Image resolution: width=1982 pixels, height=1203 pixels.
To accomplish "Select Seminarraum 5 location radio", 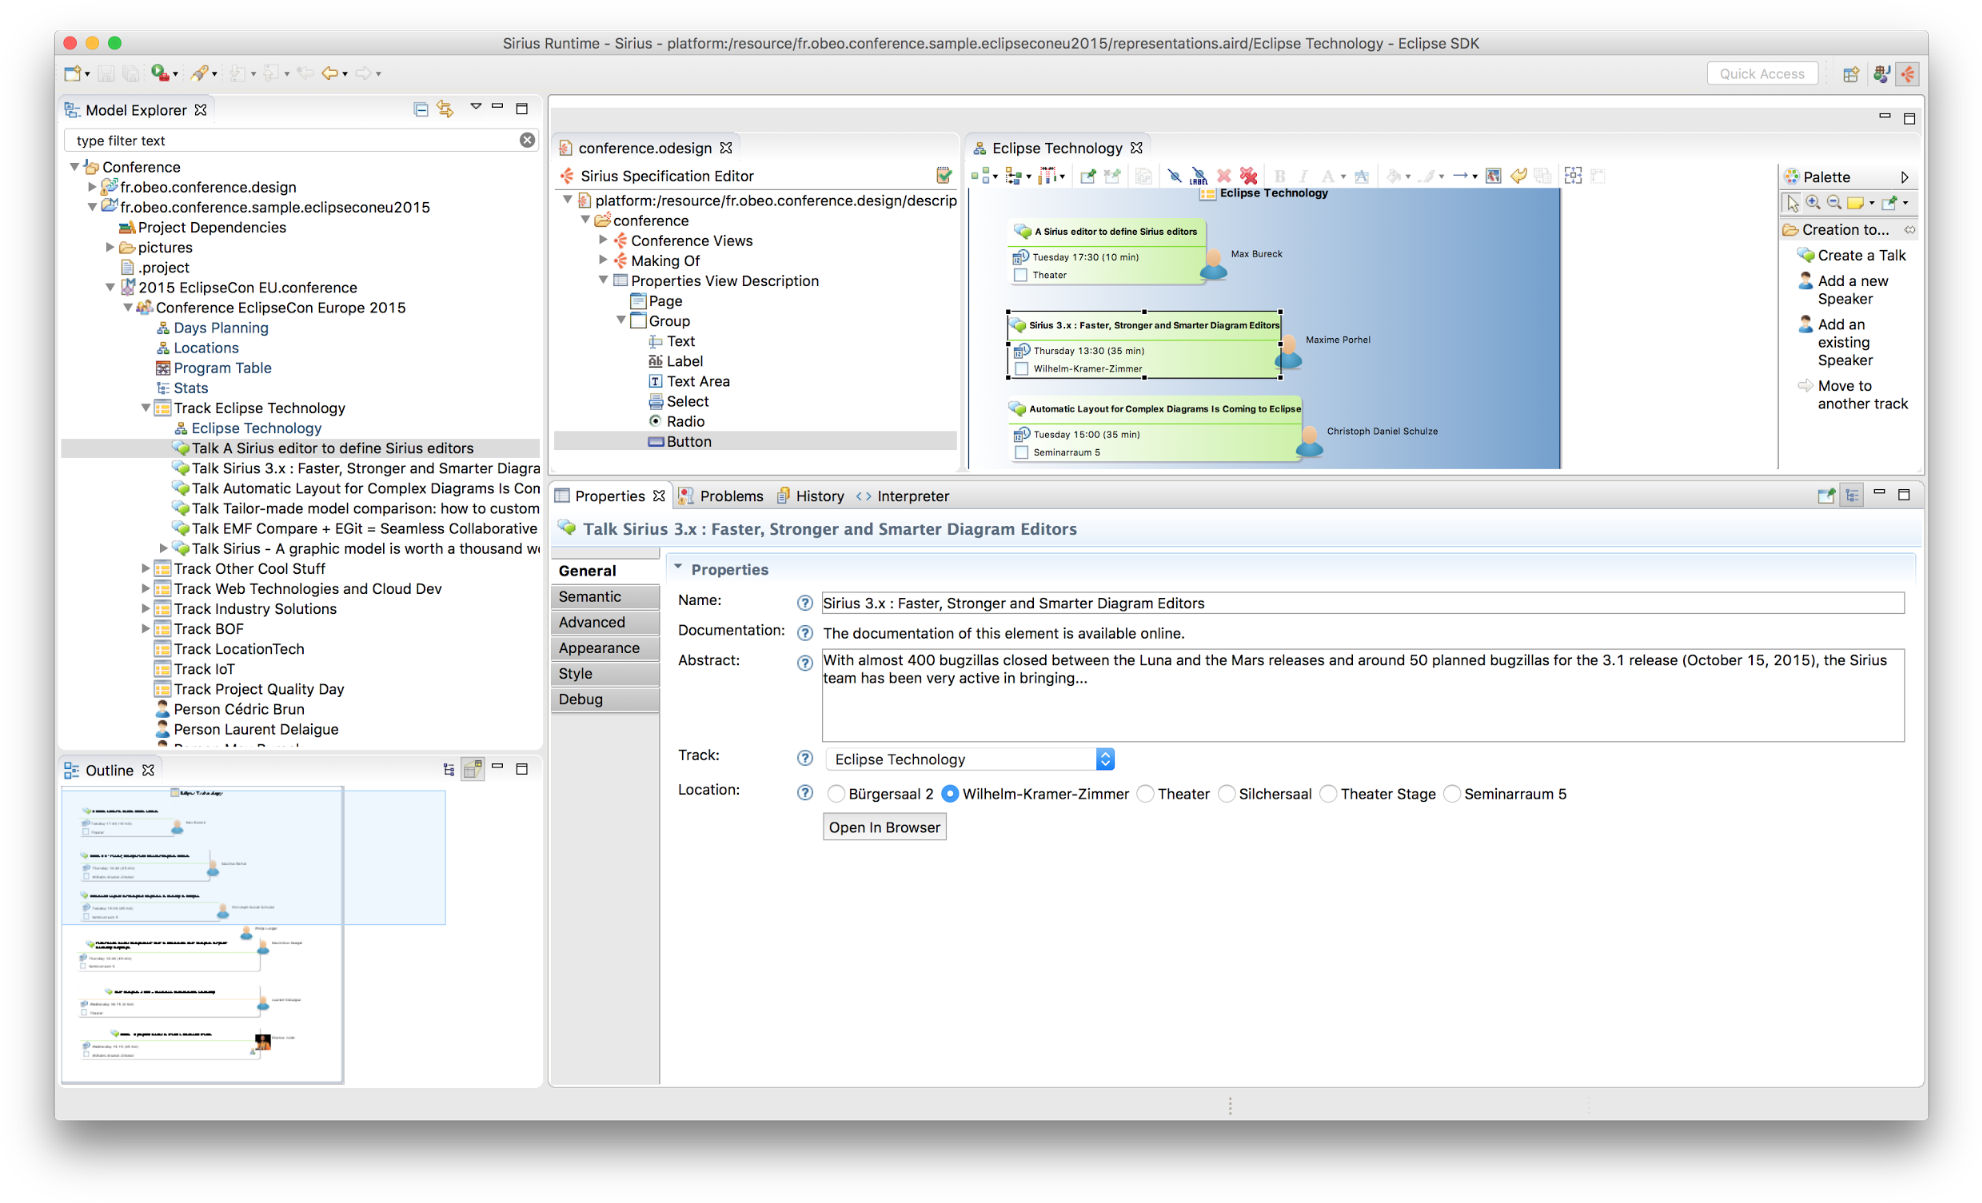I will (1452, 794).
